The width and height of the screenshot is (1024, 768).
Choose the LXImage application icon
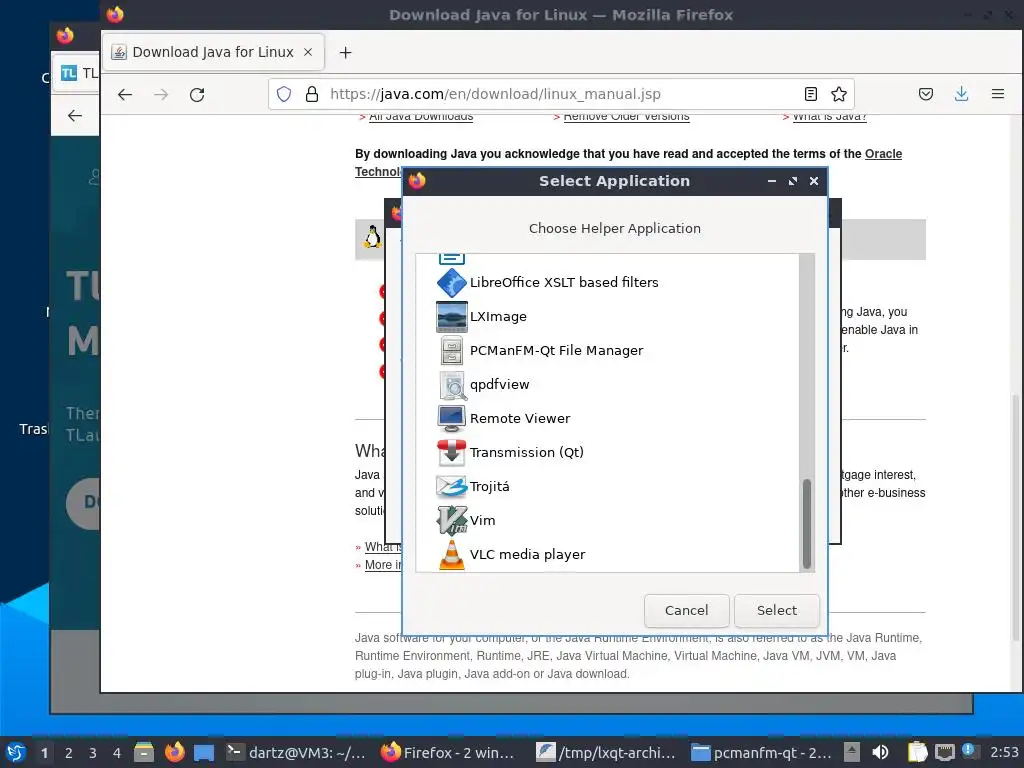[x=451, y=317]
